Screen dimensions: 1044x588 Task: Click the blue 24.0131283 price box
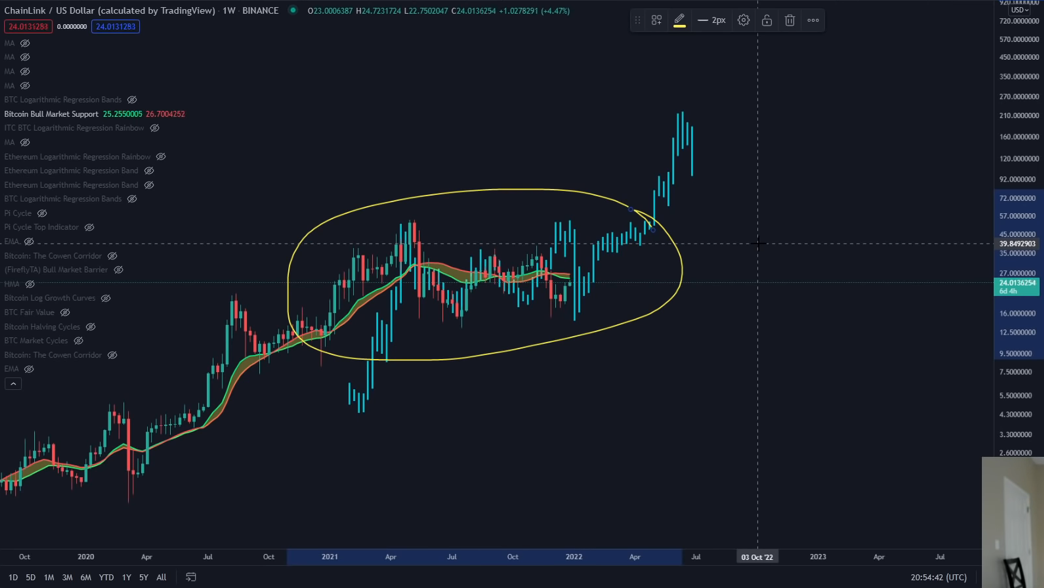(x=115, y=27)
